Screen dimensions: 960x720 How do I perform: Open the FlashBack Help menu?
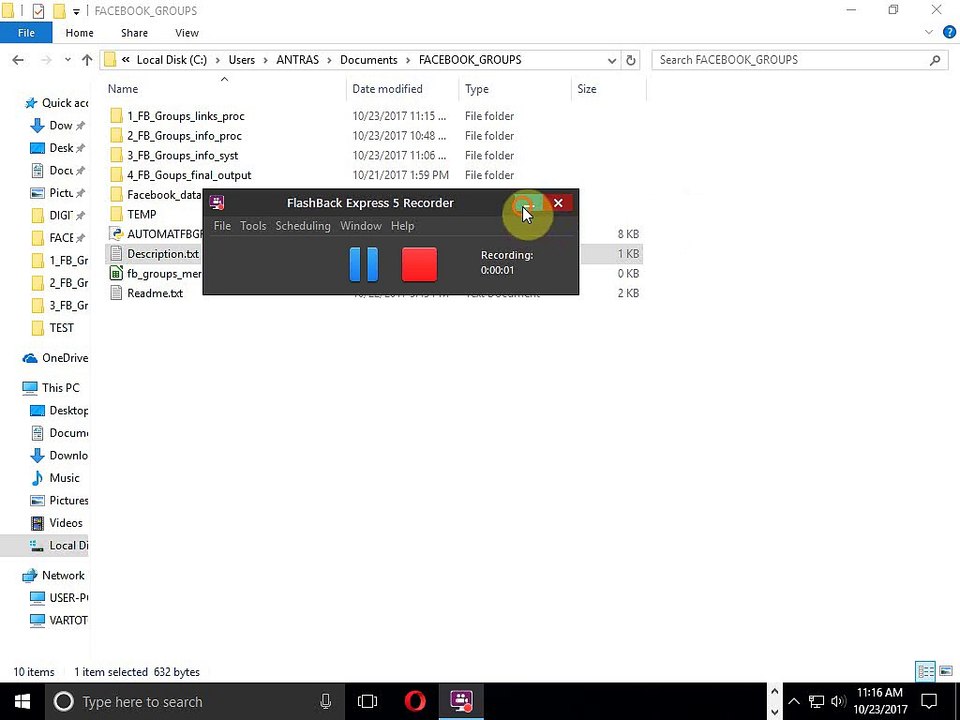402,226
